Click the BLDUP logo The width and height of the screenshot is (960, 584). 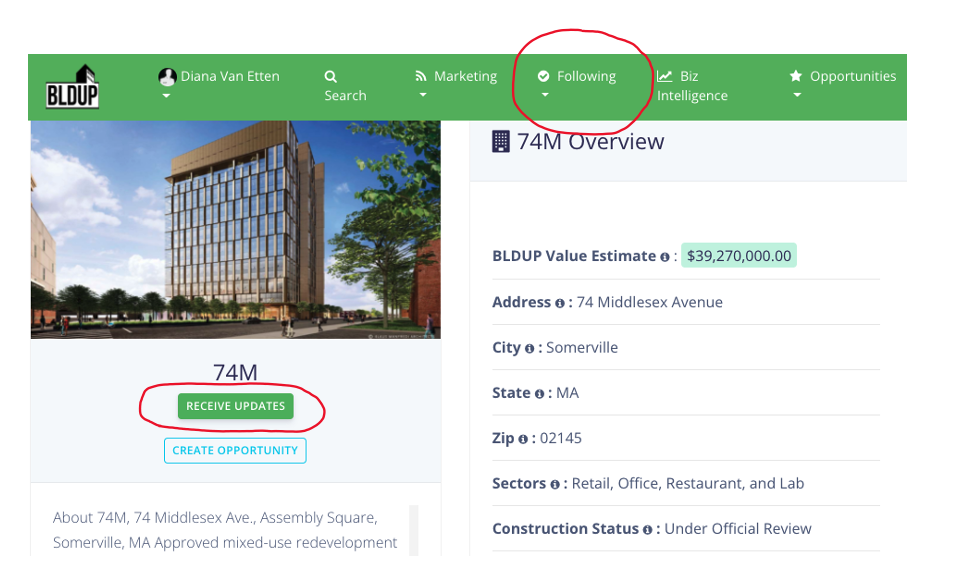(72, 87)
